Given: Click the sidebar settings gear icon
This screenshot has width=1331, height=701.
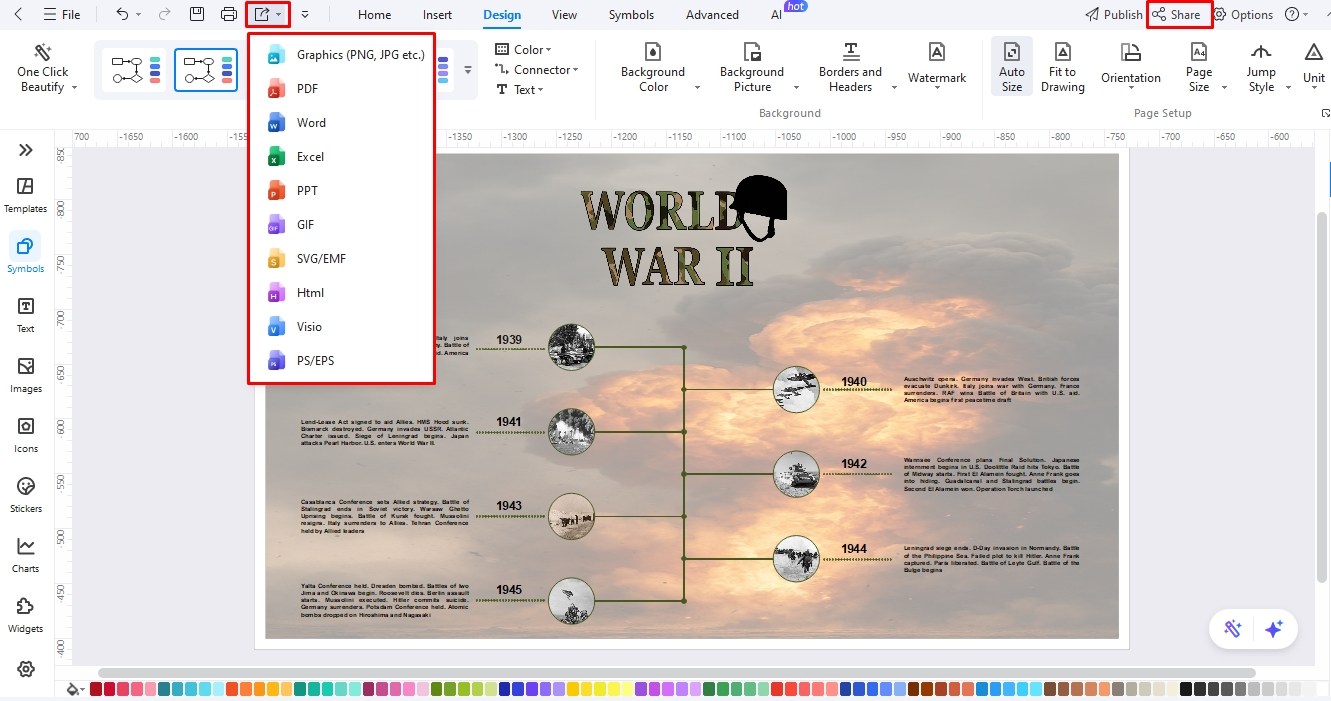Looking at the screenshot, I should tap(26, 669).
